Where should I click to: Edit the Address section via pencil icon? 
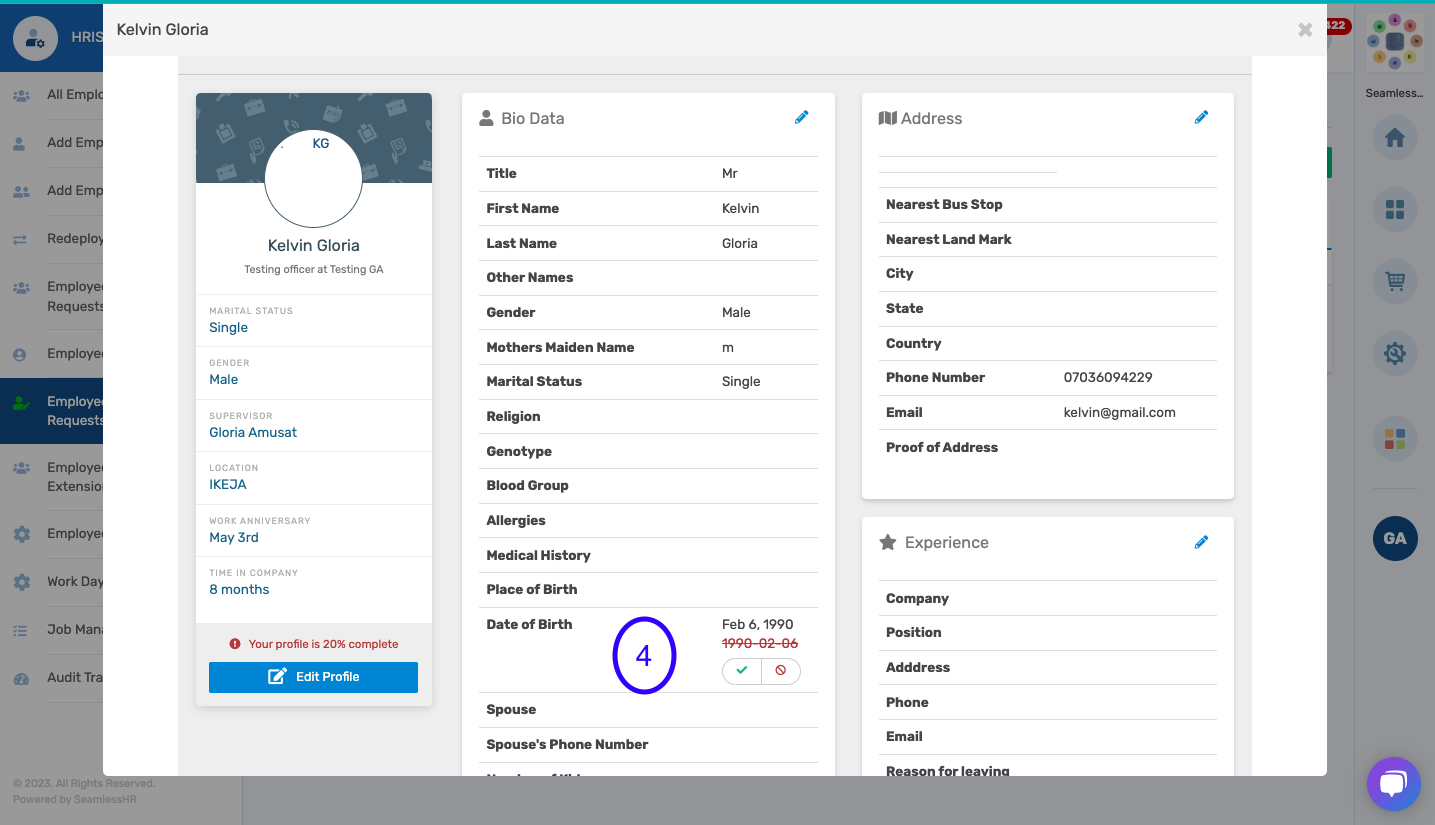pos(1201,117)
